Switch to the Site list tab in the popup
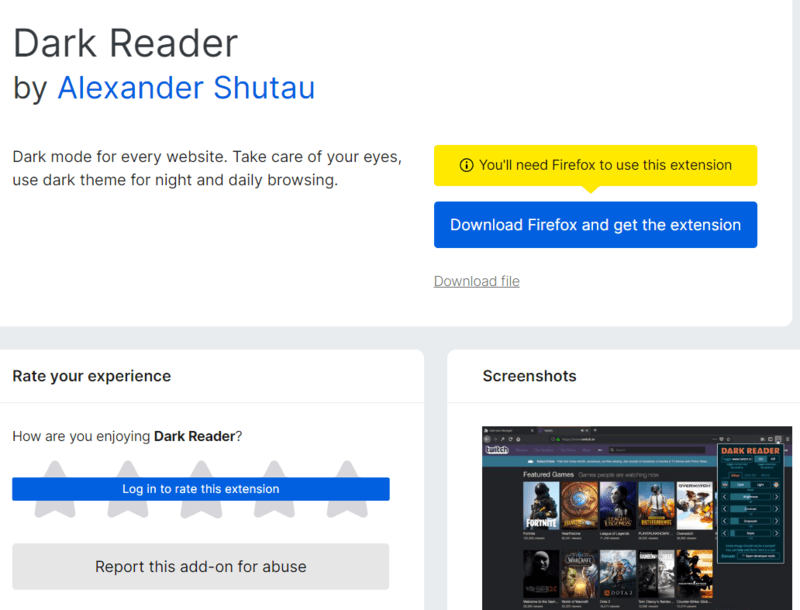800x610 pixels. (750, 477)
